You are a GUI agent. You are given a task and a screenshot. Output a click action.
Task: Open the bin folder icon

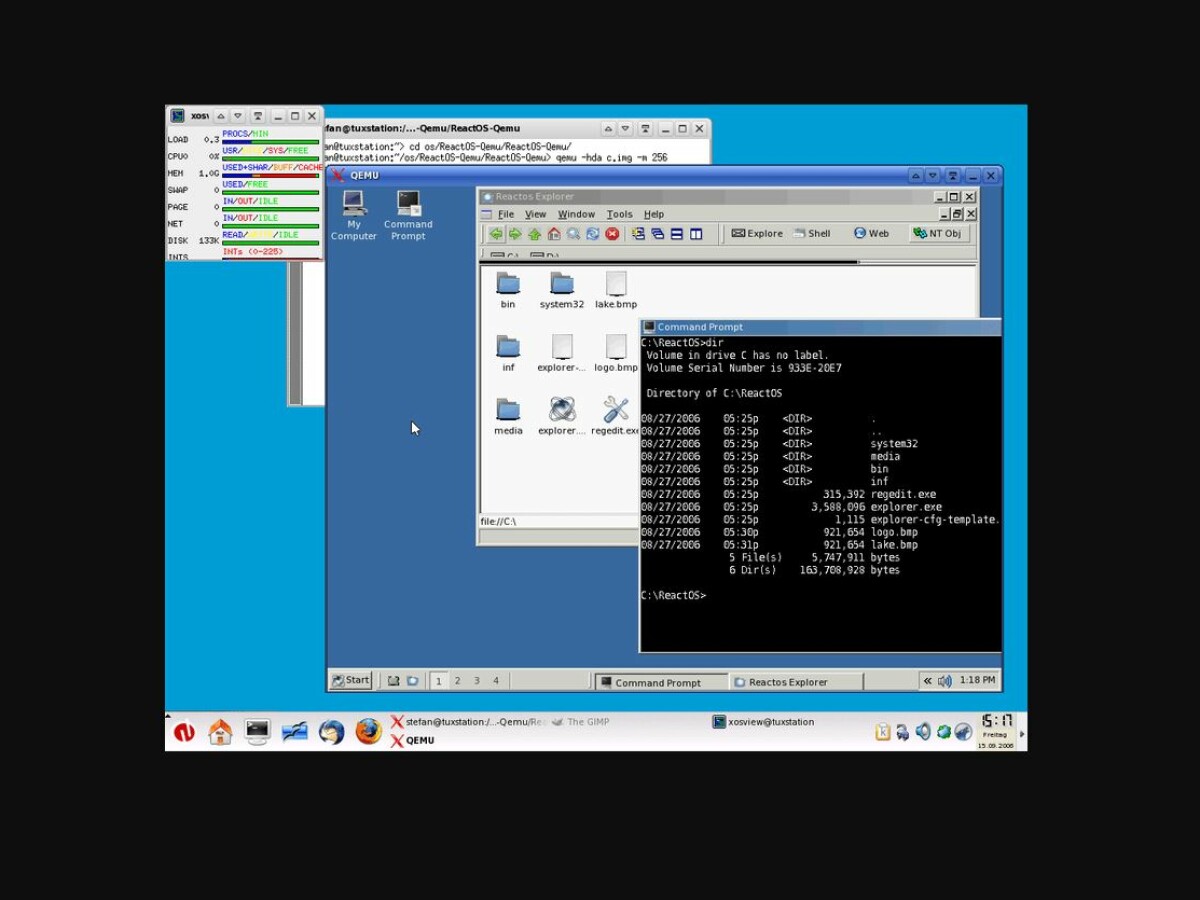508,284
